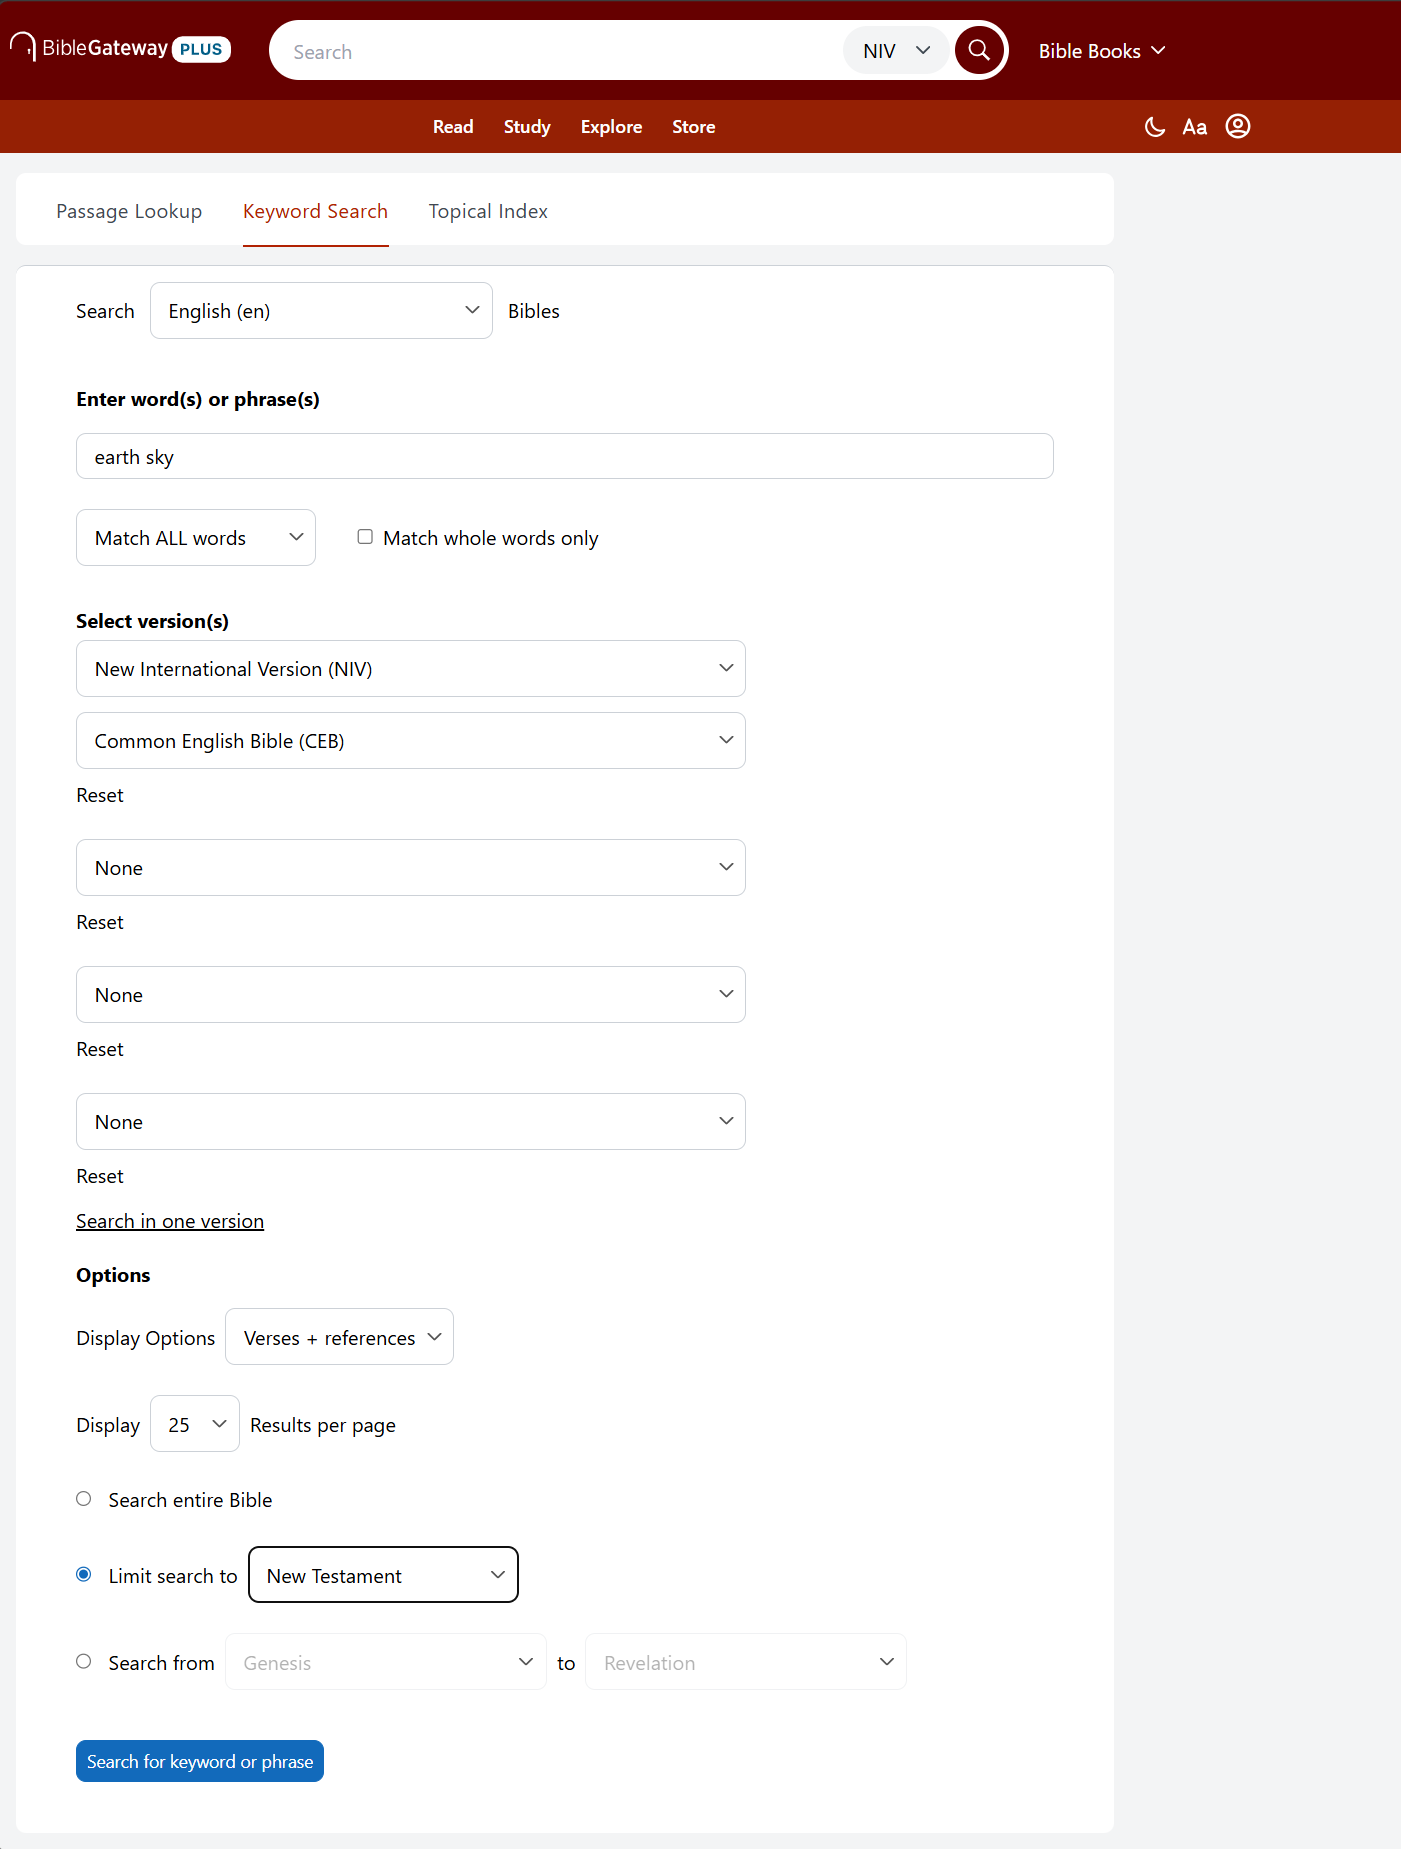1401x1849 pixels.
Task: Open the Genesis start book dropdown
Action: 386,1663
